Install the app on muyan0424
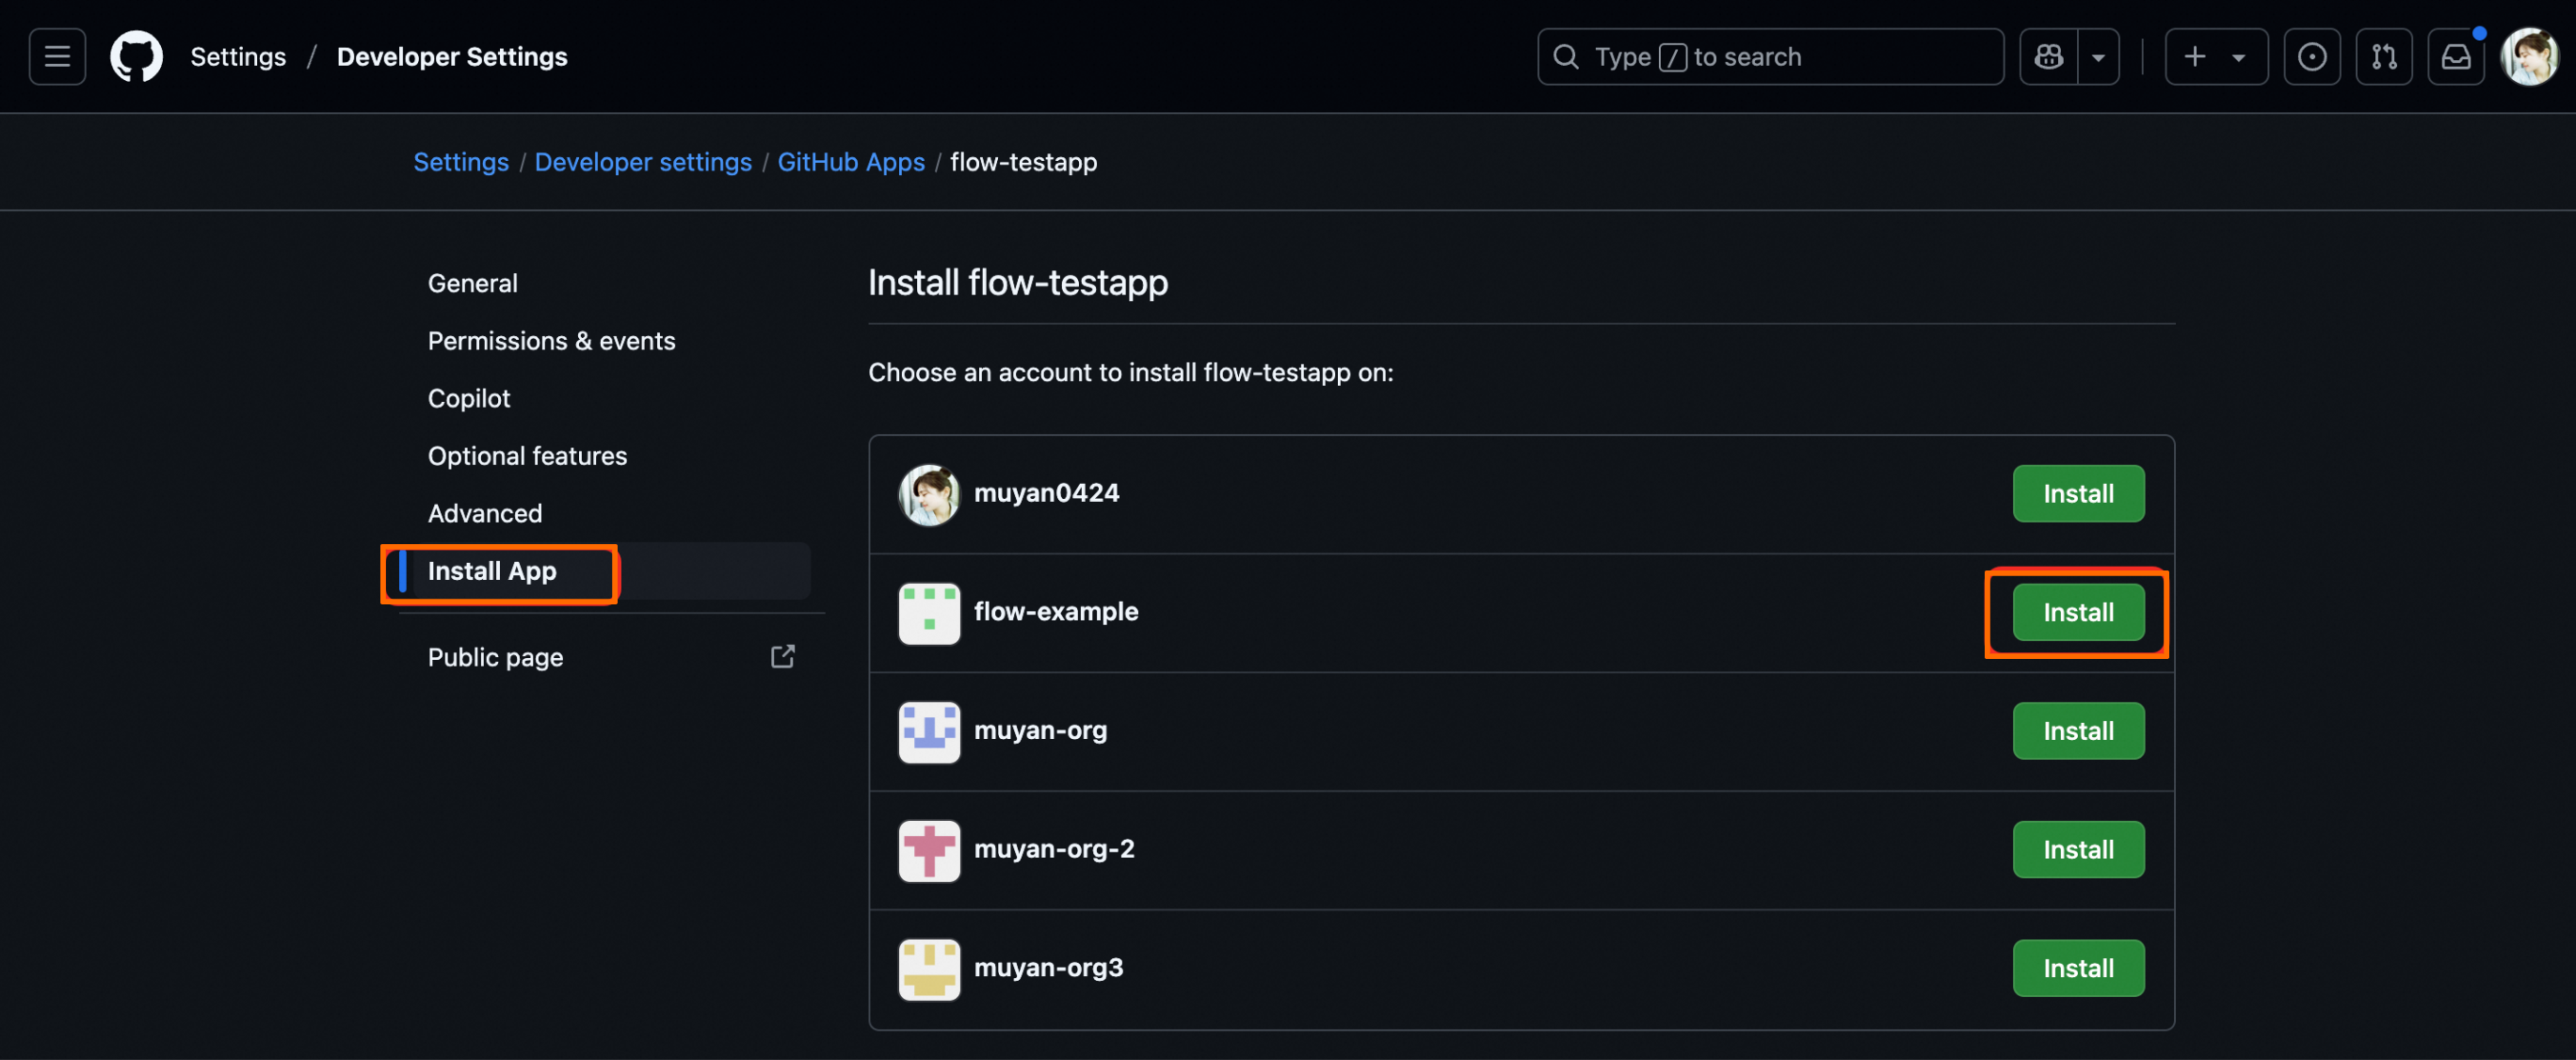This screenshot has width=2576, height=1060. tap(2078, 494)
